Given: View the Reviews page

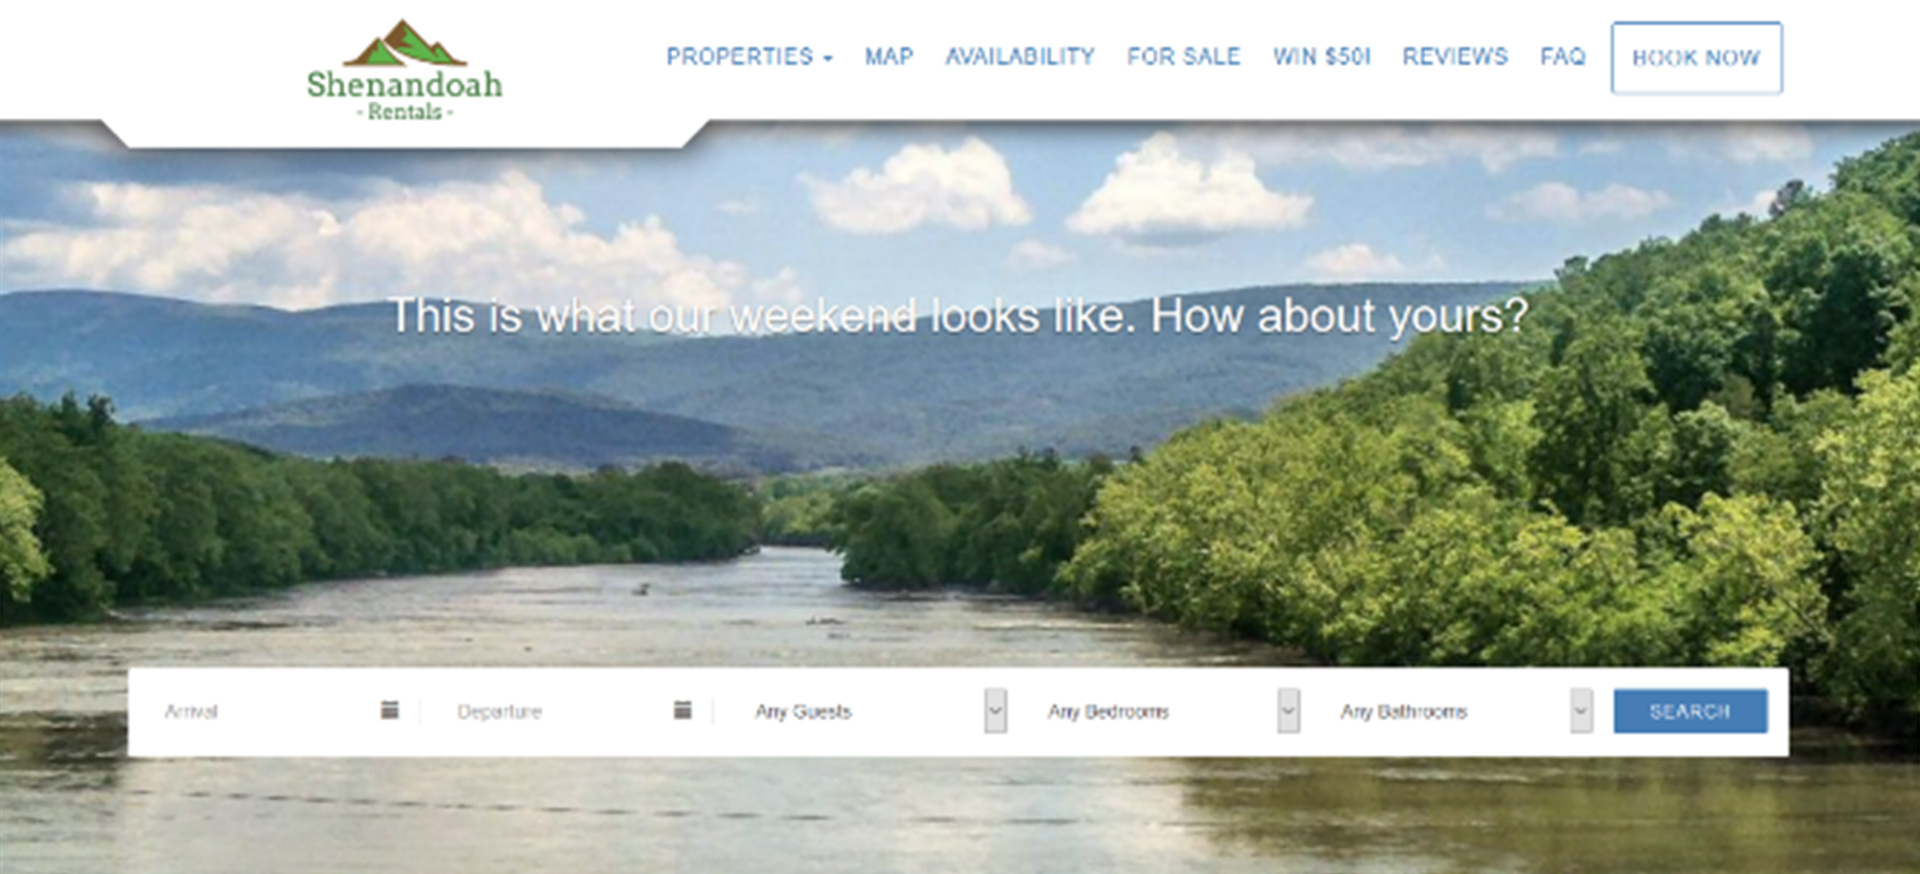Looking at the screenshot, I should click(x=1455, y=57).
